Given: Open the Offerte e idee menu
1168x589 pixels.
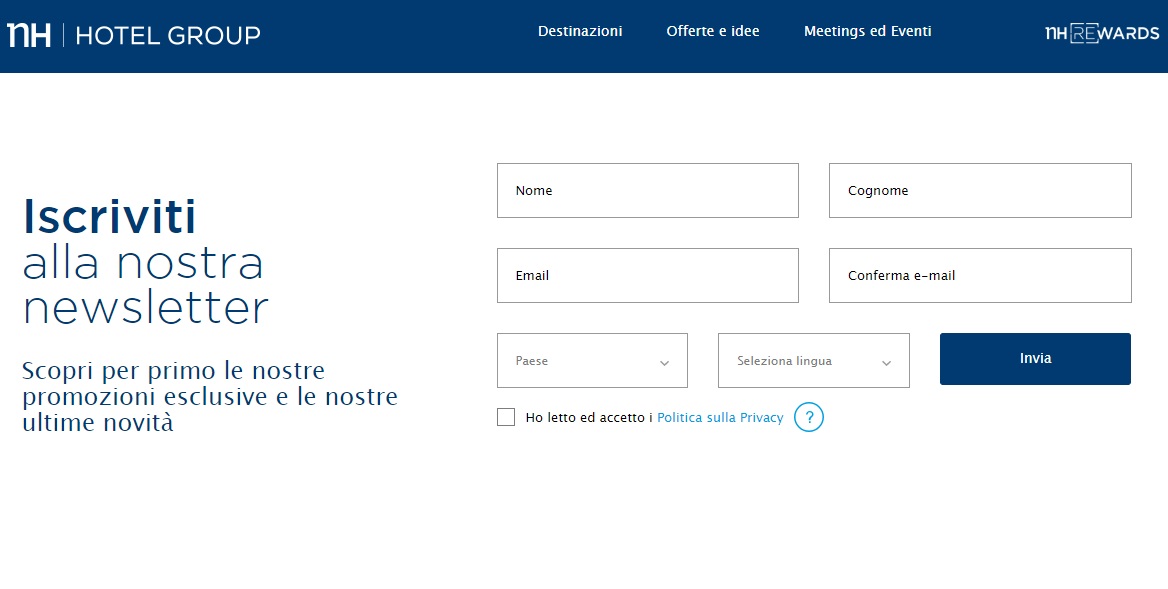Looking at the screenshot, I should [x=713, y=31].
